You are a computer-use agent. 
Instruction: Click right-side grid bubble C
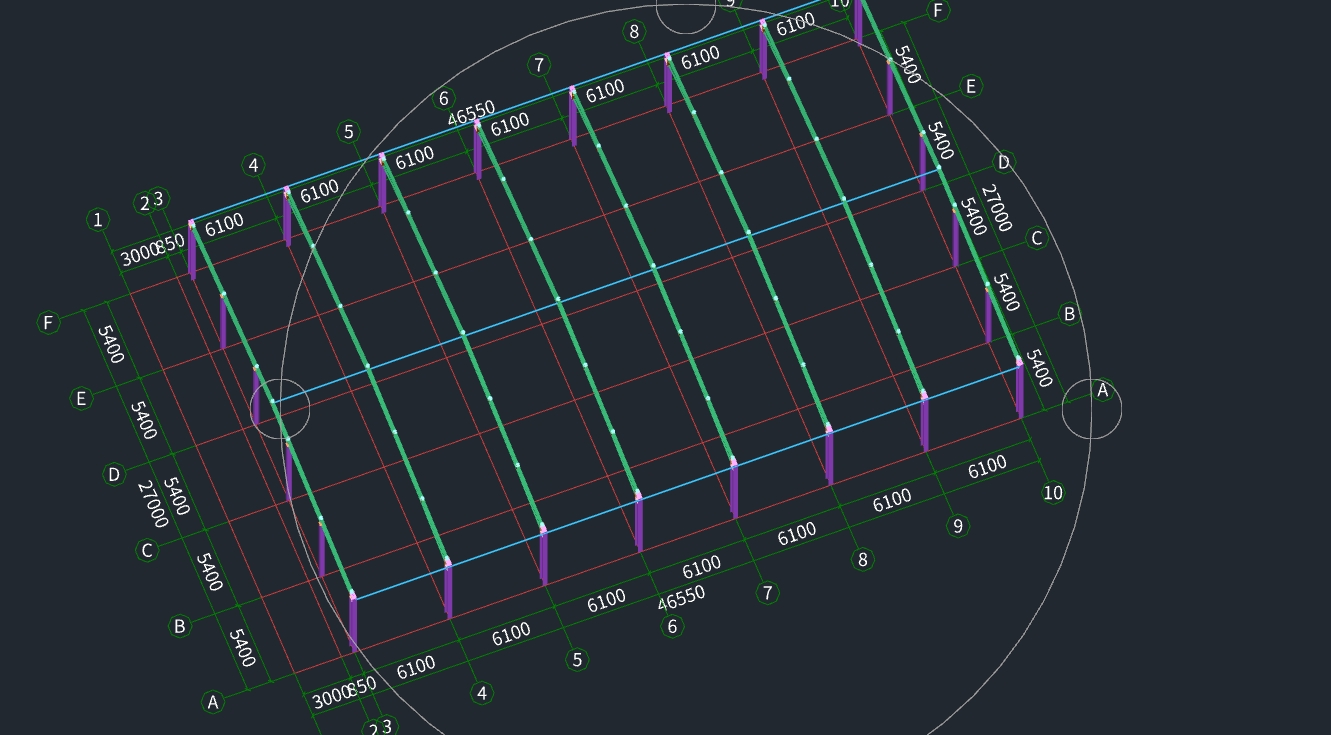[x=1037, y=238]
